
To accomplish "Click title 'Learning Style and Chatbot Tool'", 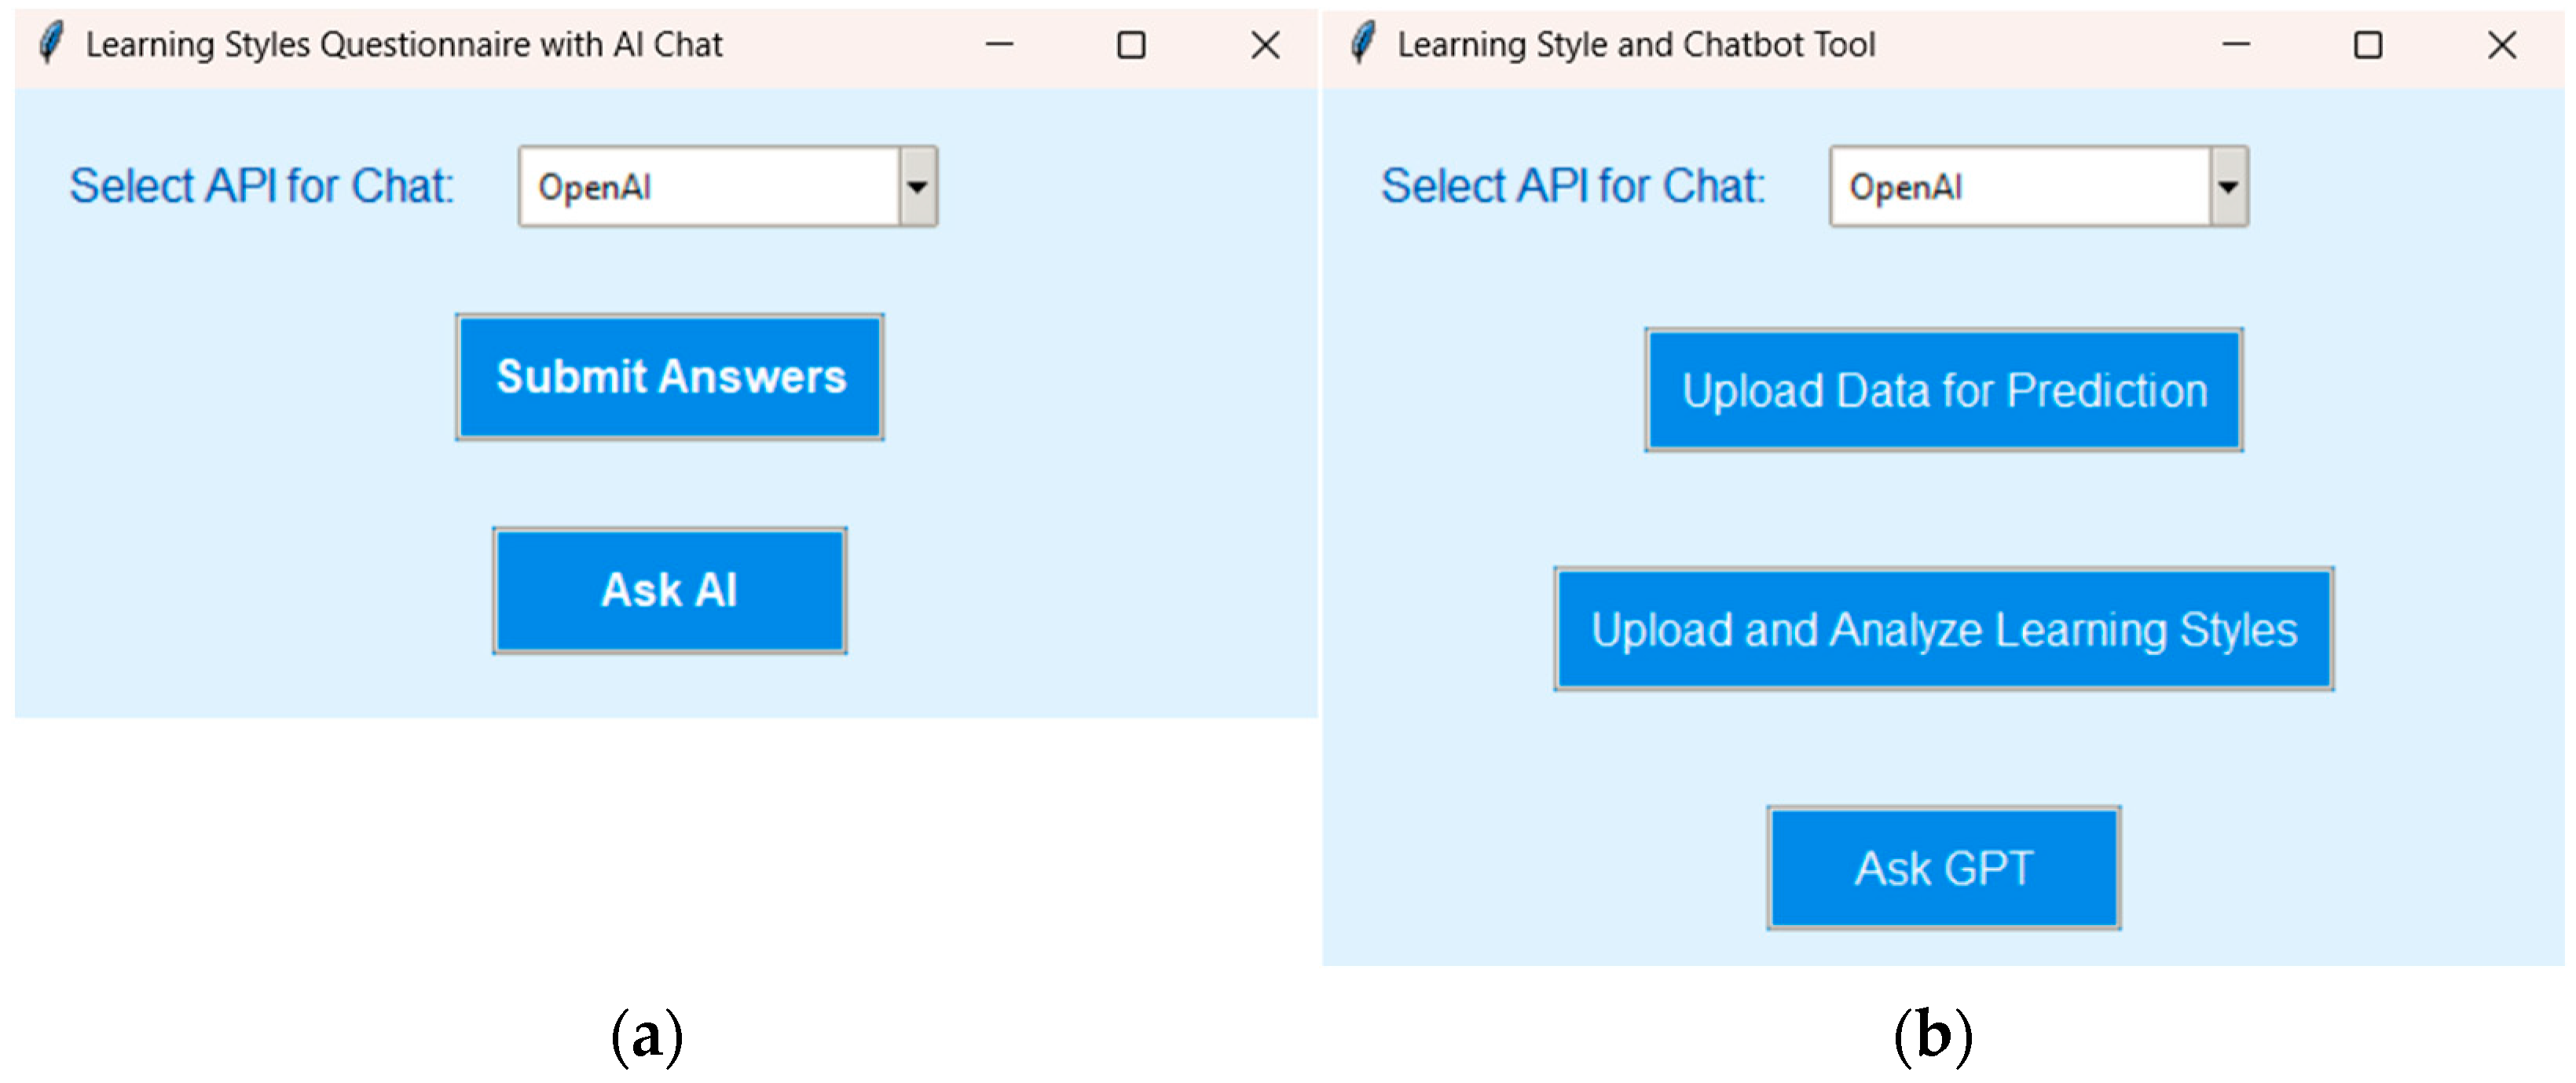I will pyautogui.click(x=1636, y=45).
